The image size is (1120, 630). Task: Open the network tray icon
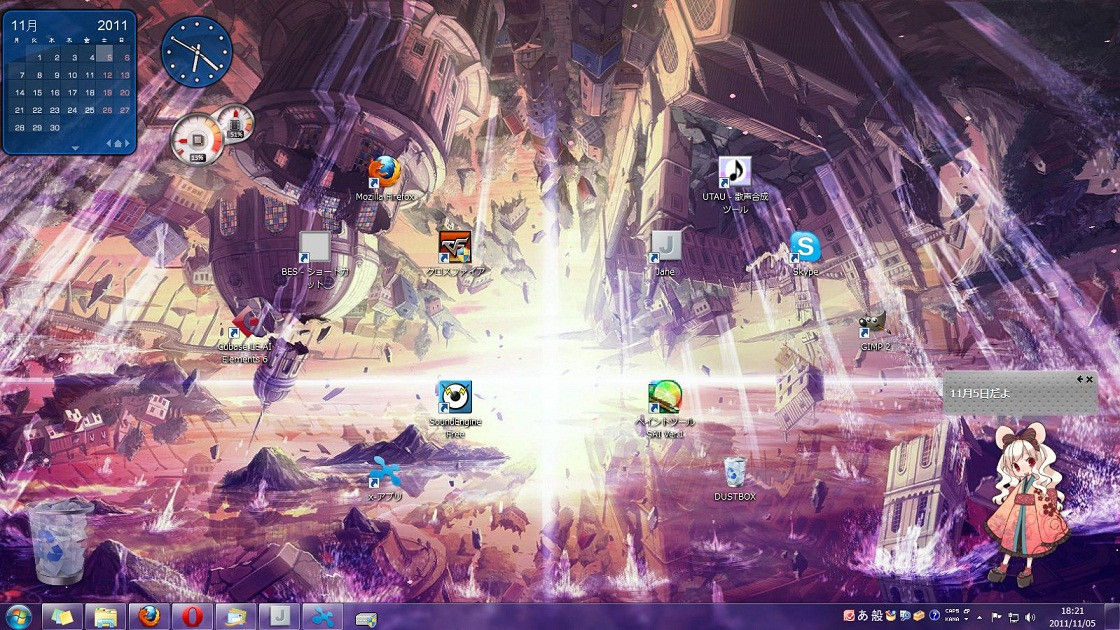pos(1014,617)
